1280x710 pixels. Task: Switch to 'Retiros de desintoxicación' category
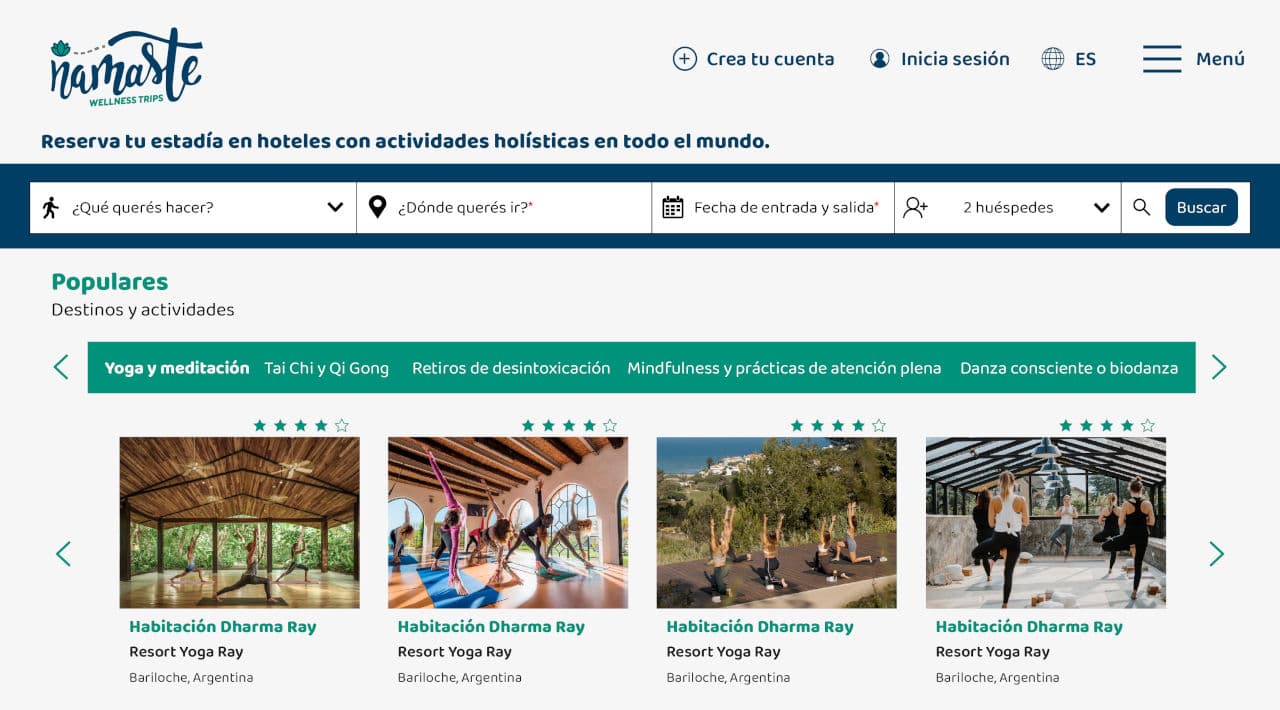511,367
